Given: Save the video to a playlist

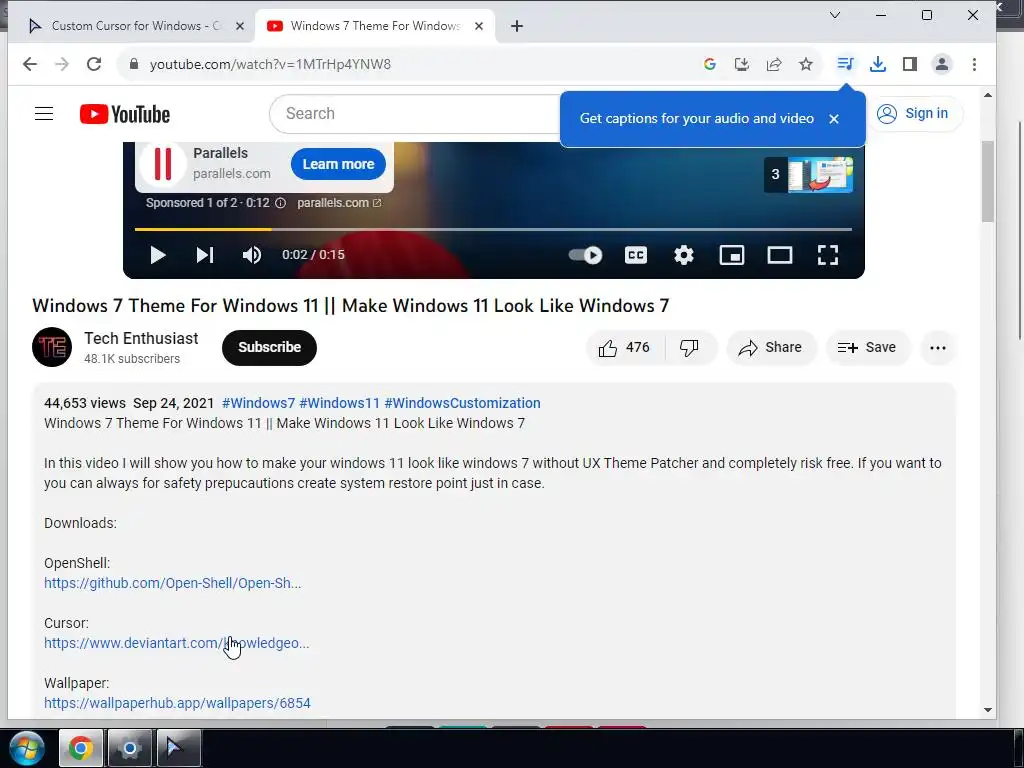Looking at the screenshot, I should coord(867,347).
